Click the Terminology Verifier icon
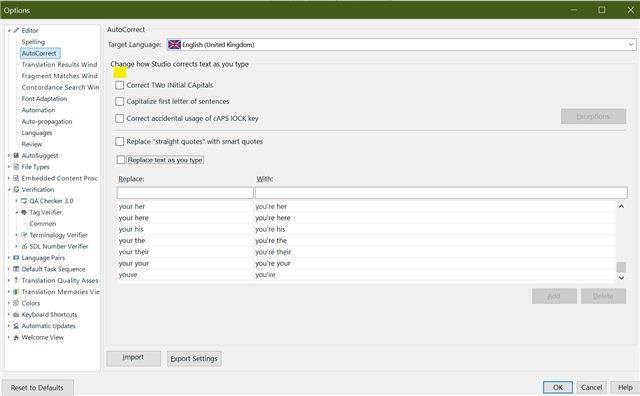 (x=24, y=235)
